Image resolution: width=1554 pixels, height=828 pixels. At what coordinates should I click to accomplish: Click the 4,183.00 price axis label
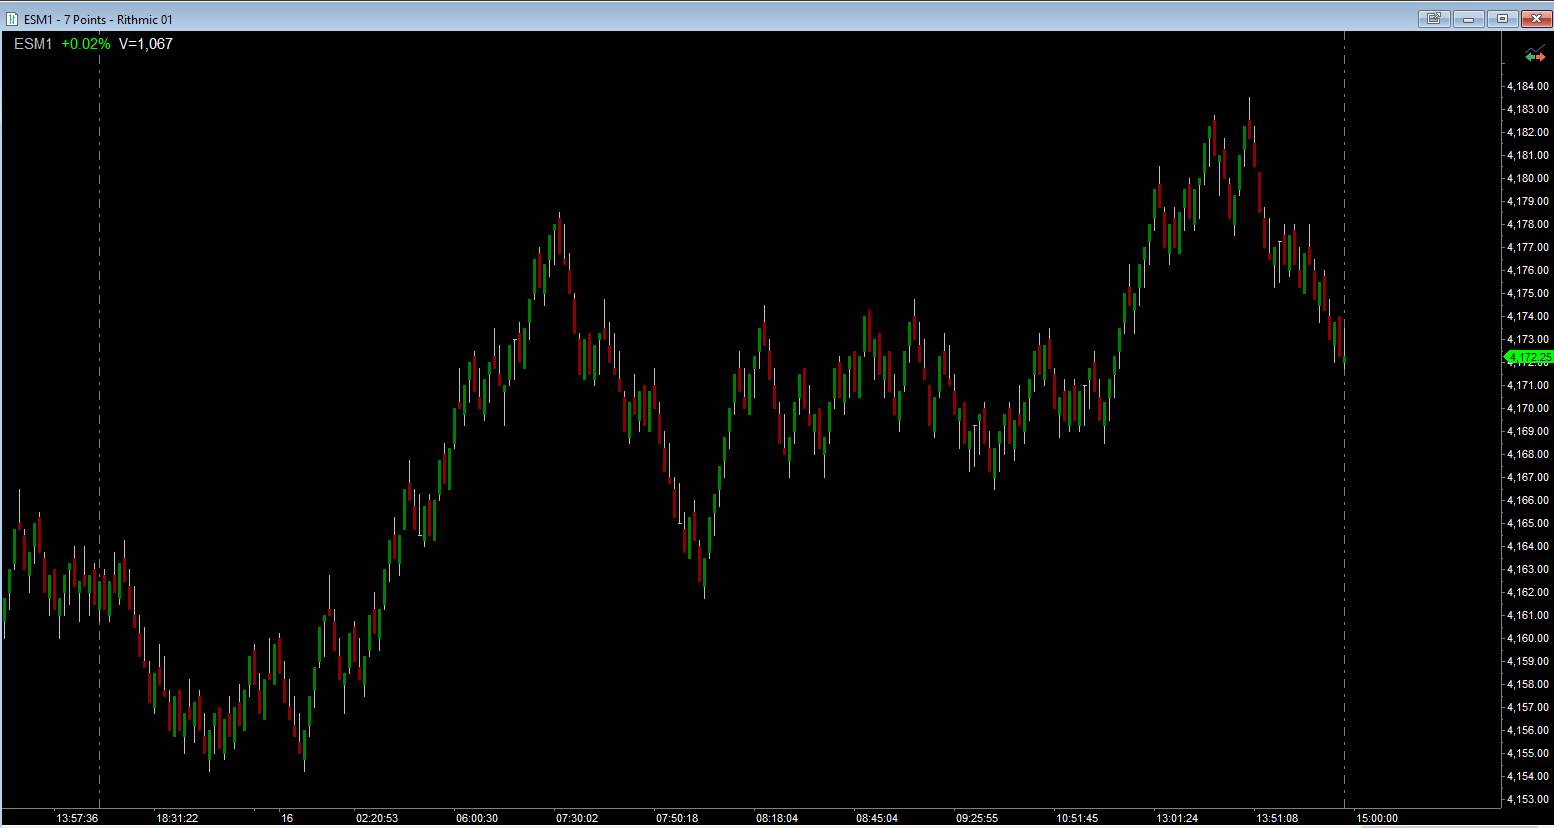point(1528,109)
